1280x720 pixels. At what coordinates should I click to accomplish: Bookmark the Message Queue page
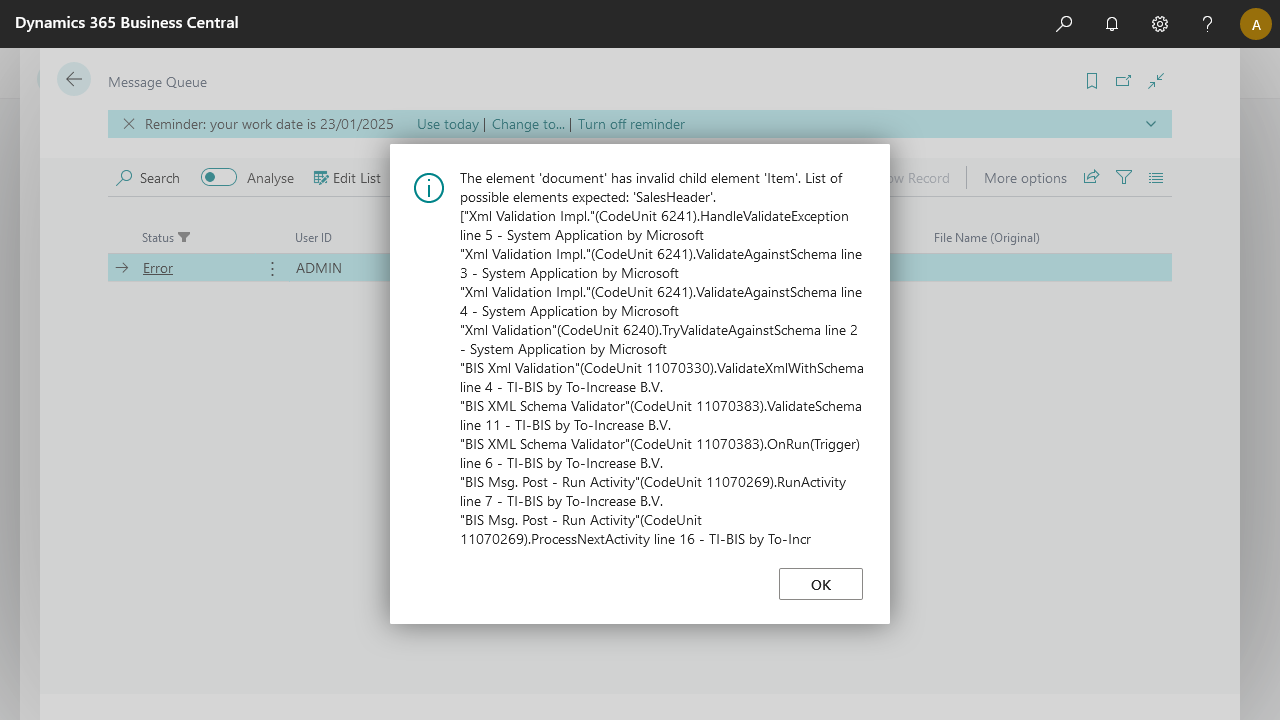1092,81
